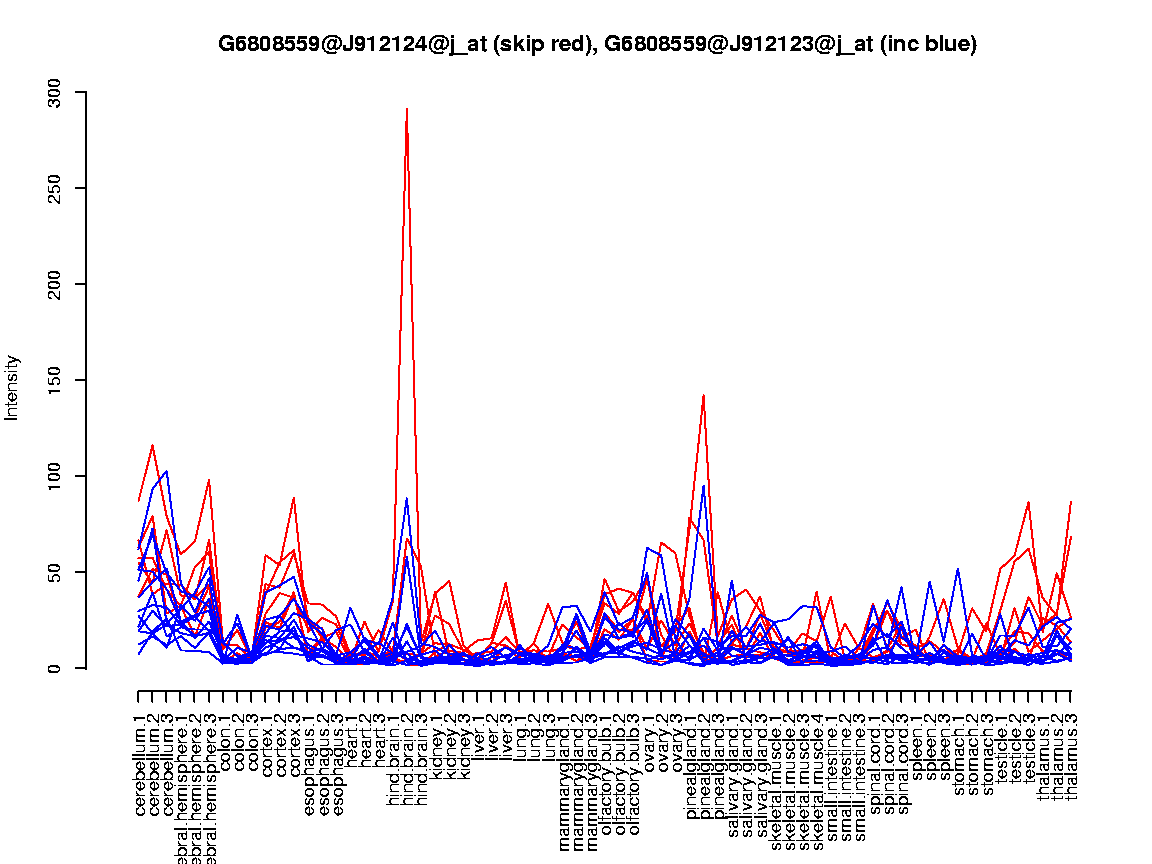Click the "Intensity" y-axis label
The height and width of the screenshot is (864, 1152).
[x=13, y=387]
